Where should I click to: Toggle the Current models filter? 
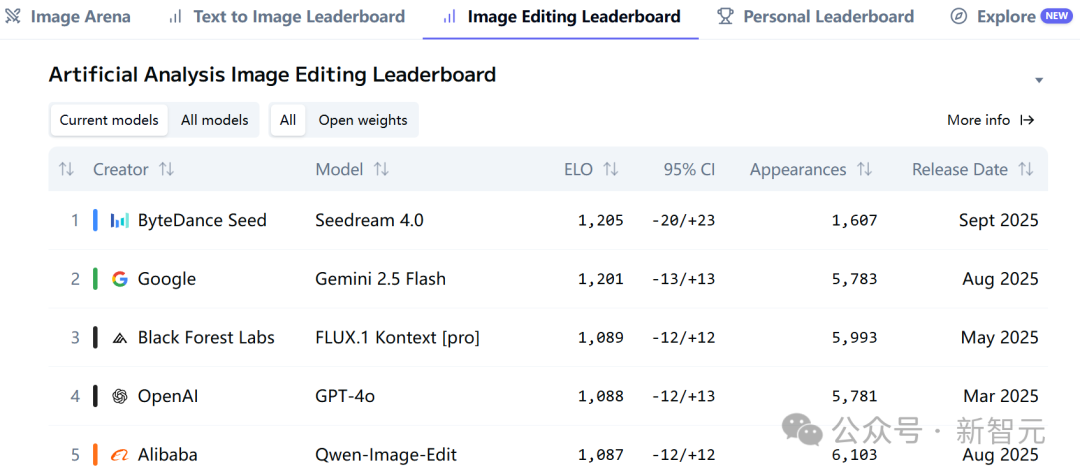(x=109, y=120)
